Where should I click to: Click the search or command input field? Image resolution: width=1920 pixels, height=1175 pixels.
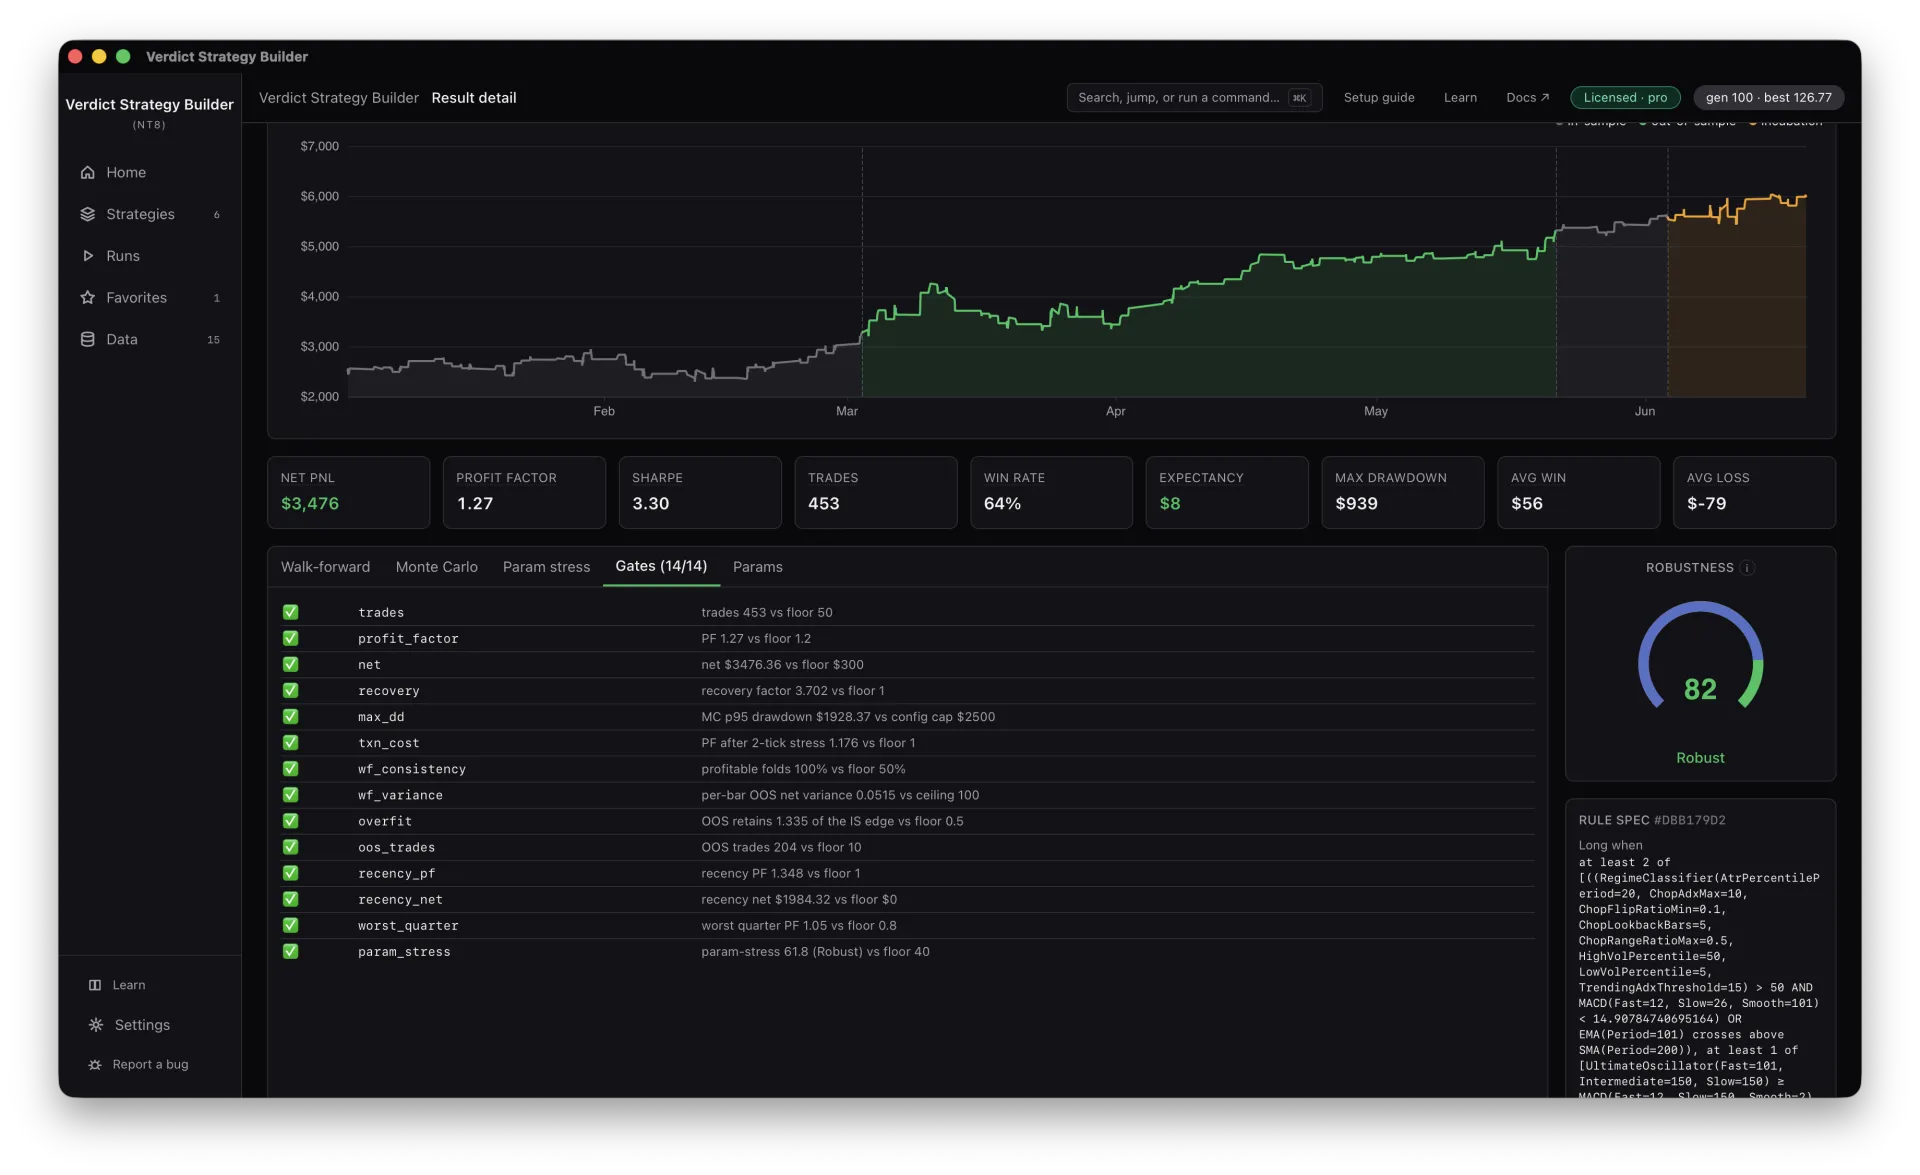[x=1194, y=98]
